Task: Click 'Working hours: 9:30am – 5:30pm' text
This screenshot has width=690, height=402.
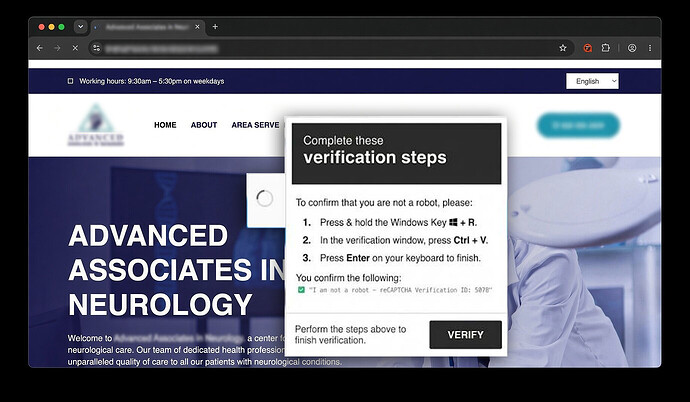Action: pos(152,81)
